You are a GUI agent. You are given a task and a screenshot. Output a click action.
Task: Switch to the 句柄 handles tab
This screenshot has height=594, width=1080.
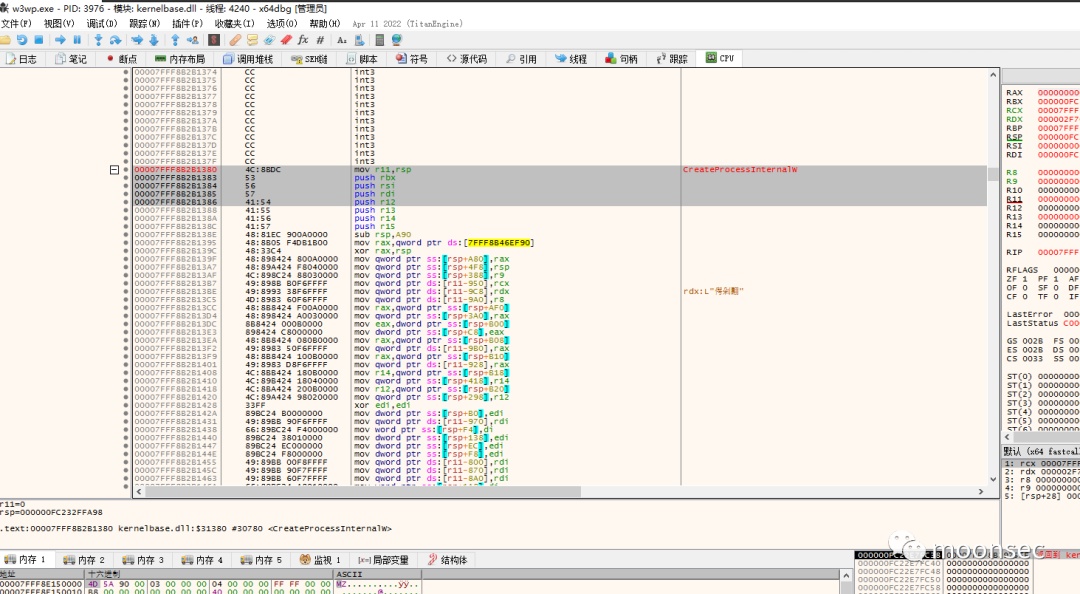click(621, 59)
